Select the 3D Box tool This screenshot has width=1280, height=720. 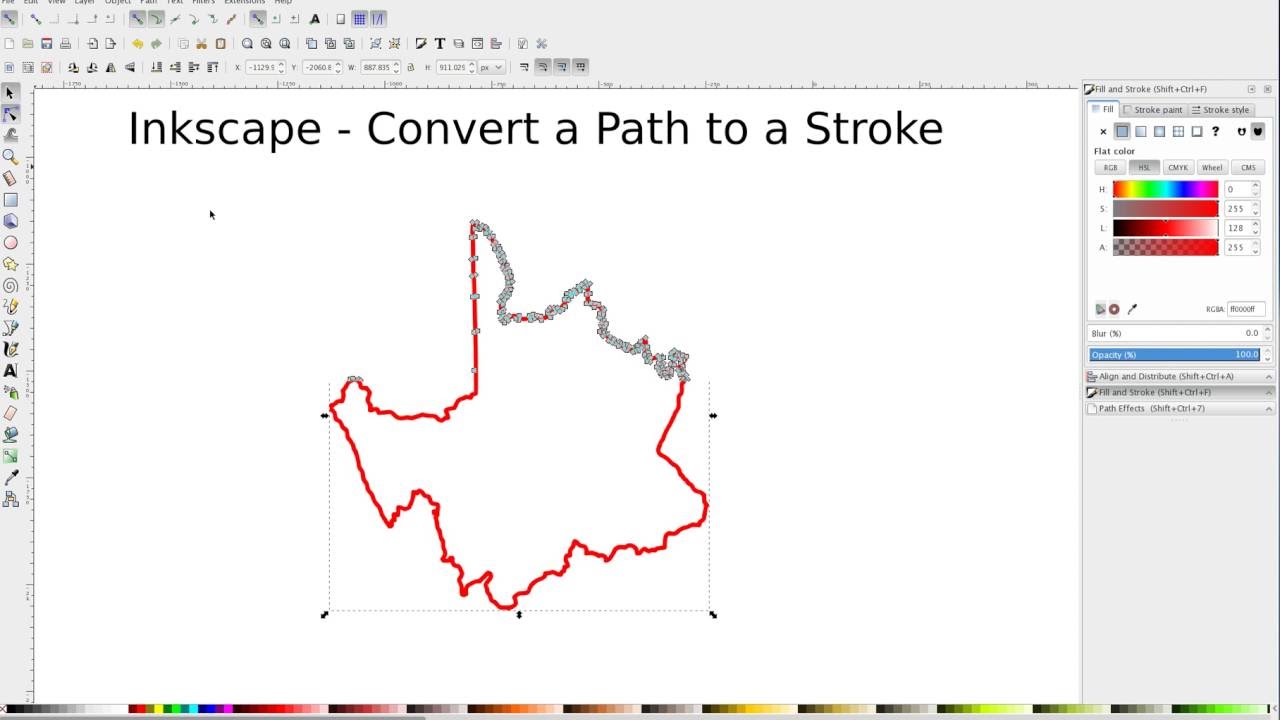coord(10,221)
